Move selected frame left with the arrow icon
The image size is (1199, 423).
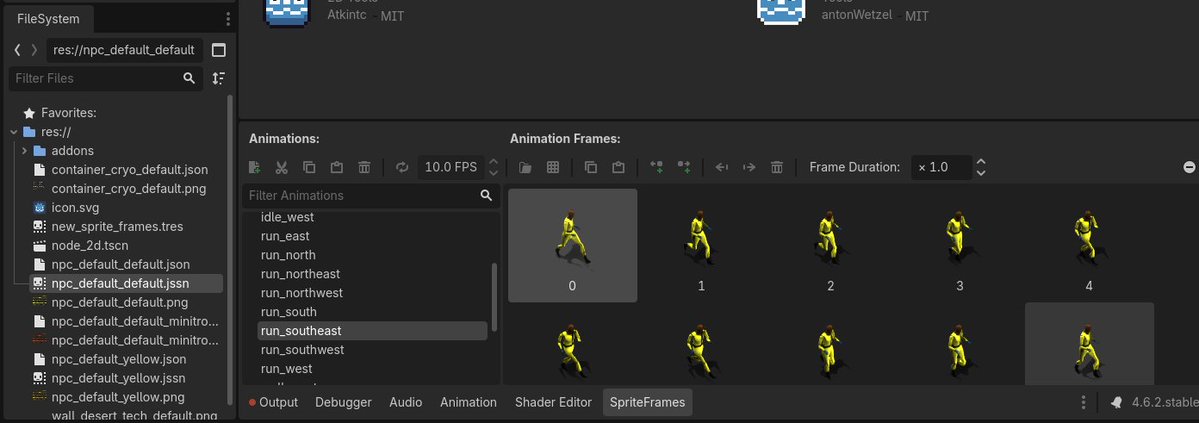[x=721, y=167]
